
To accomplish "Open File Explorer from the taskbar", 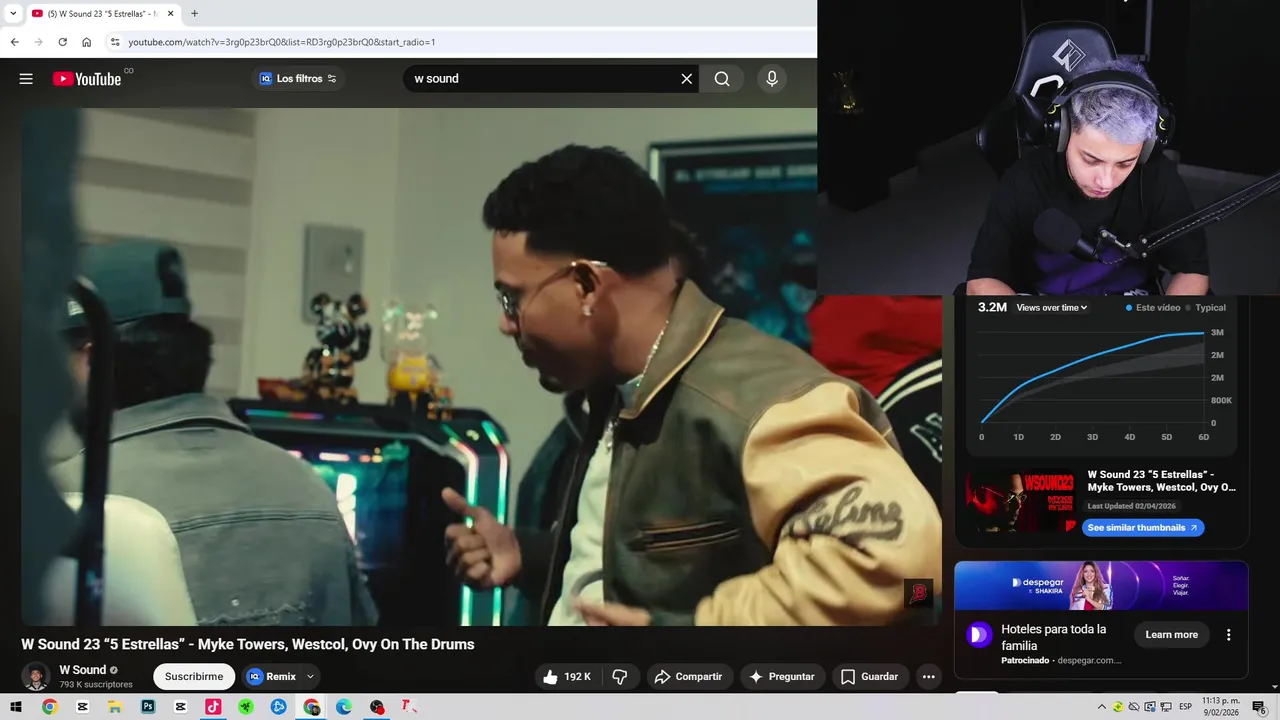I will pyautogui.click(x=115, y=707).
